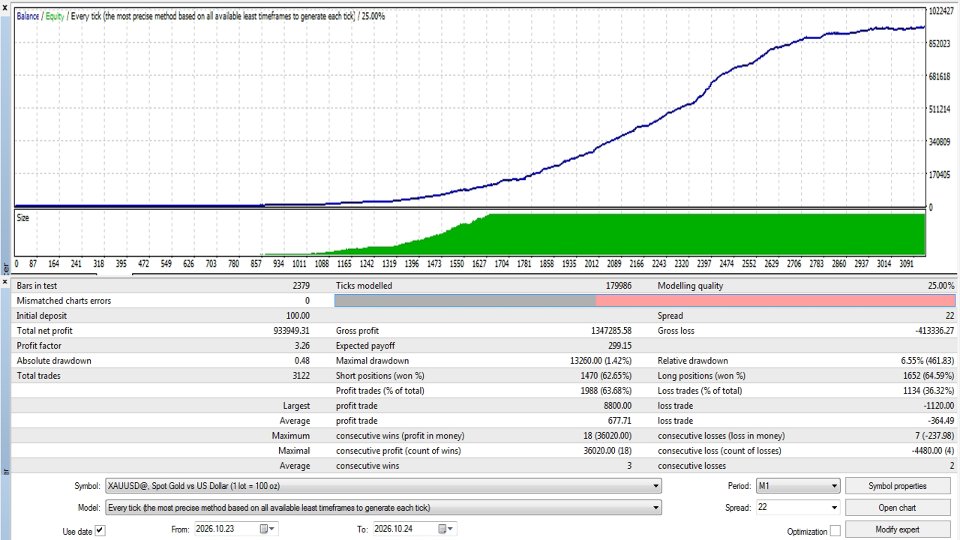Click the green Size histogram area
This screenshot has width=960, height=540.
[x=704, y=234]
